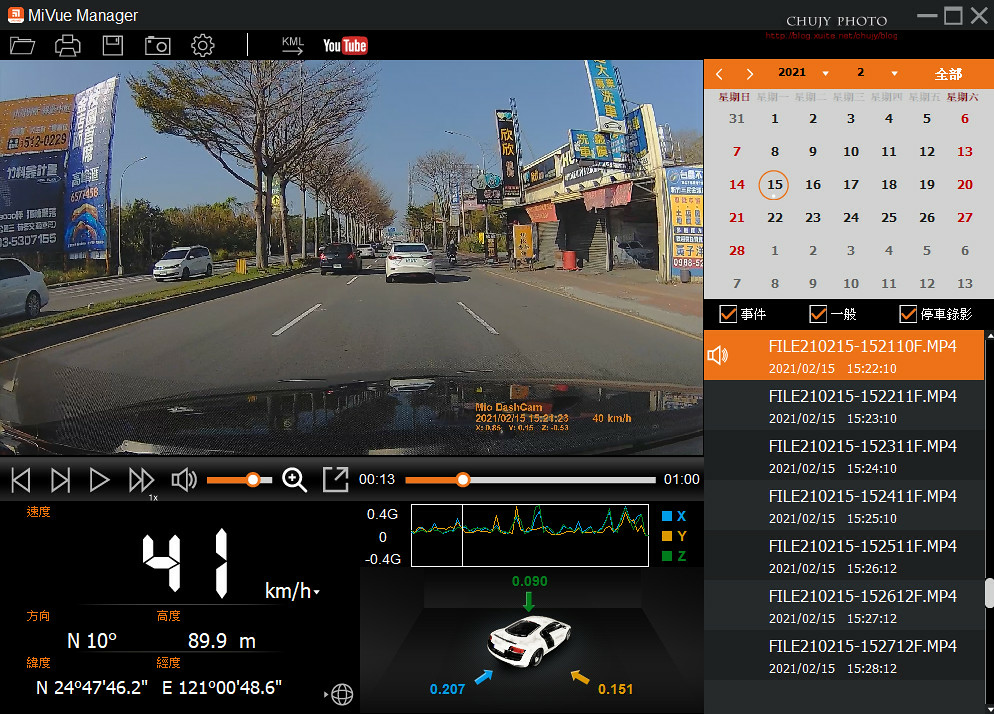Open settings gear icon

click(x=203, y=46)
